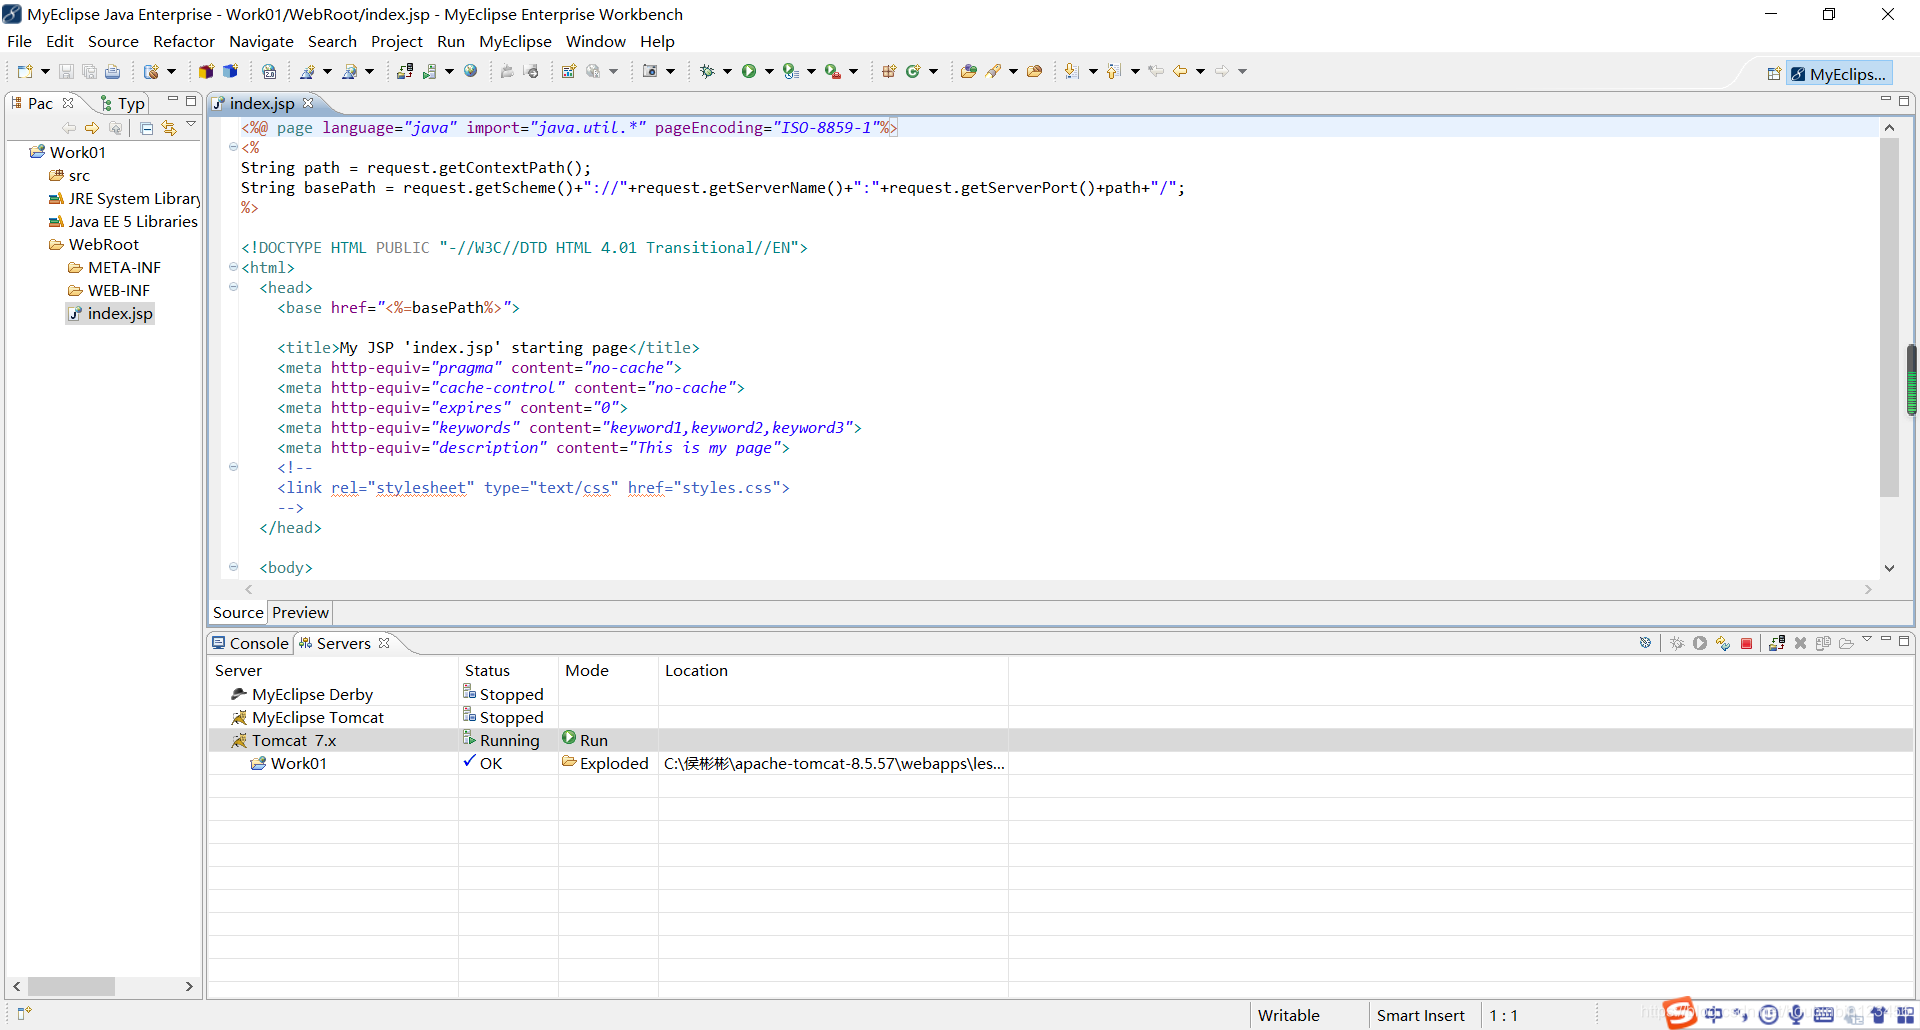Switch to the Preview tab
Image resolution: width=1920 pixels, height=1030 pixels.
coord(300,612)
